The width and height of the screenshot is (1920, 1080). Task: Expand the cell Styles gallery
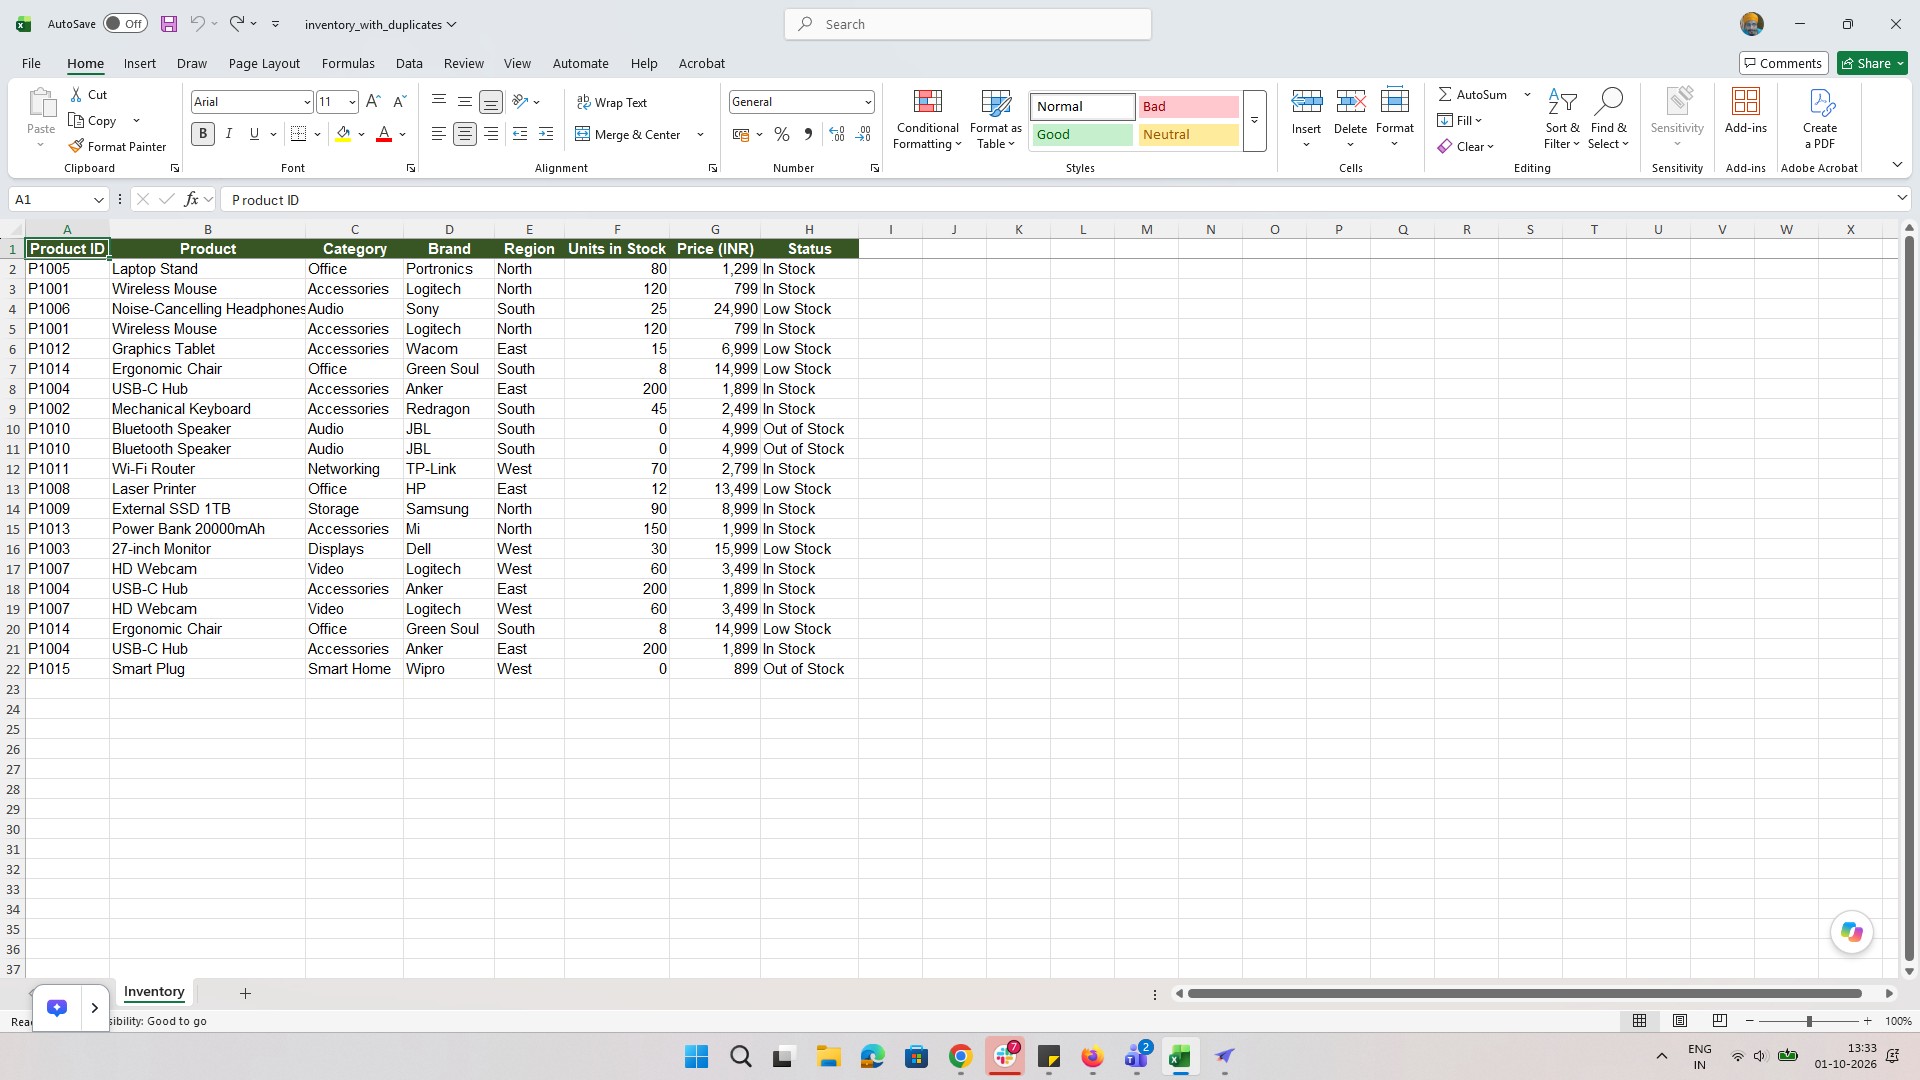click(x=1254, y=121)
